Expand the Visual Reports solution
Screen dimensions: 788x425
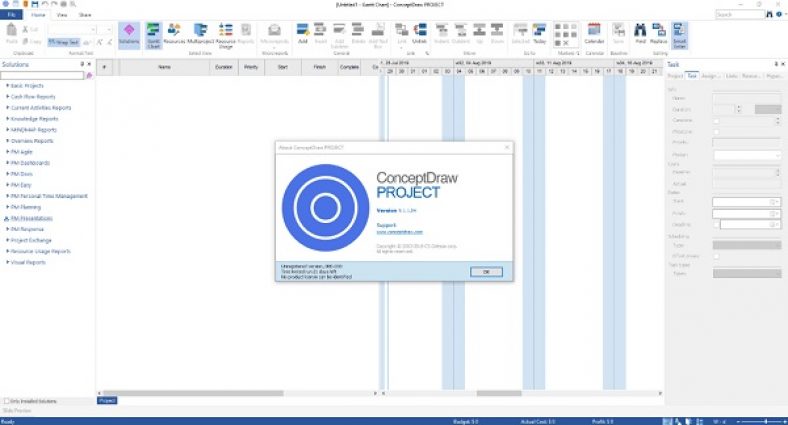[8, 262]
